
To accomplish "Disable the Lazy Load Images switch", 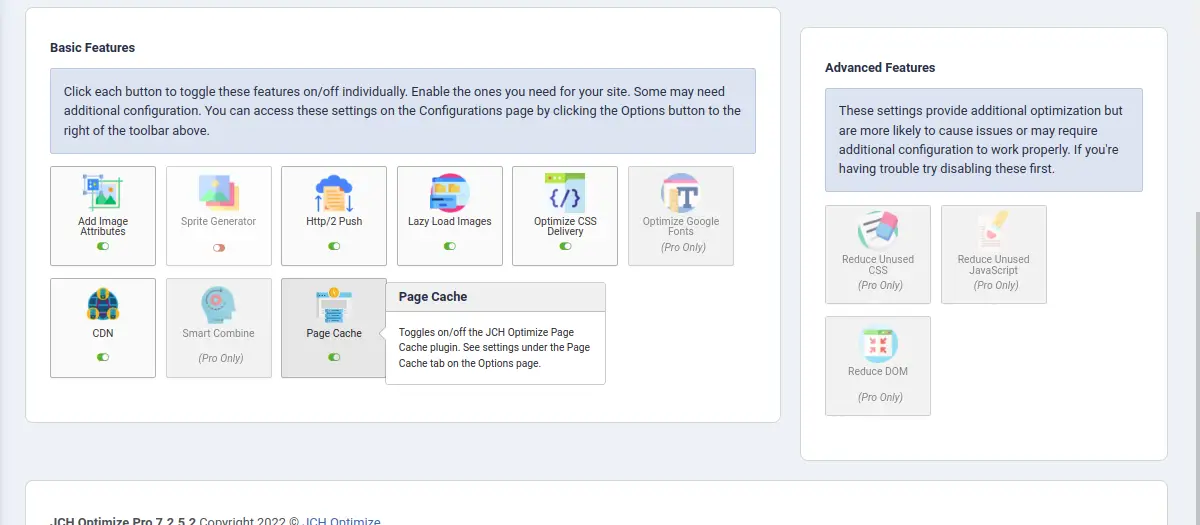I will (450, 246).
